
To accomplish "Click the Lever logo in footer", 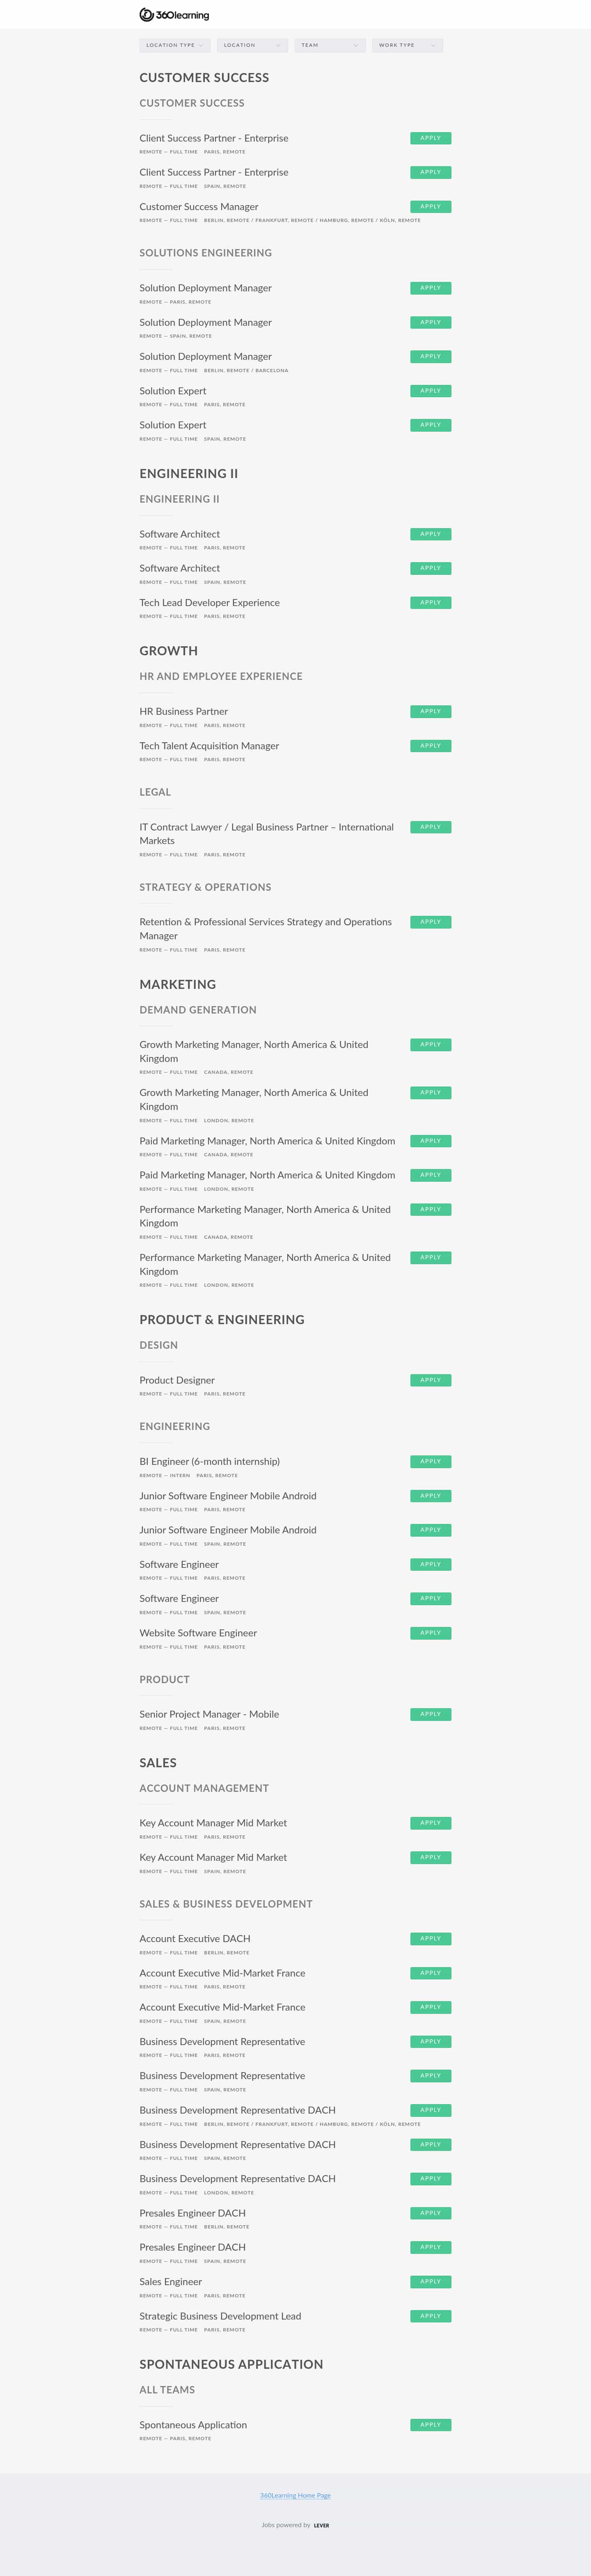I will pos(321,2525).
